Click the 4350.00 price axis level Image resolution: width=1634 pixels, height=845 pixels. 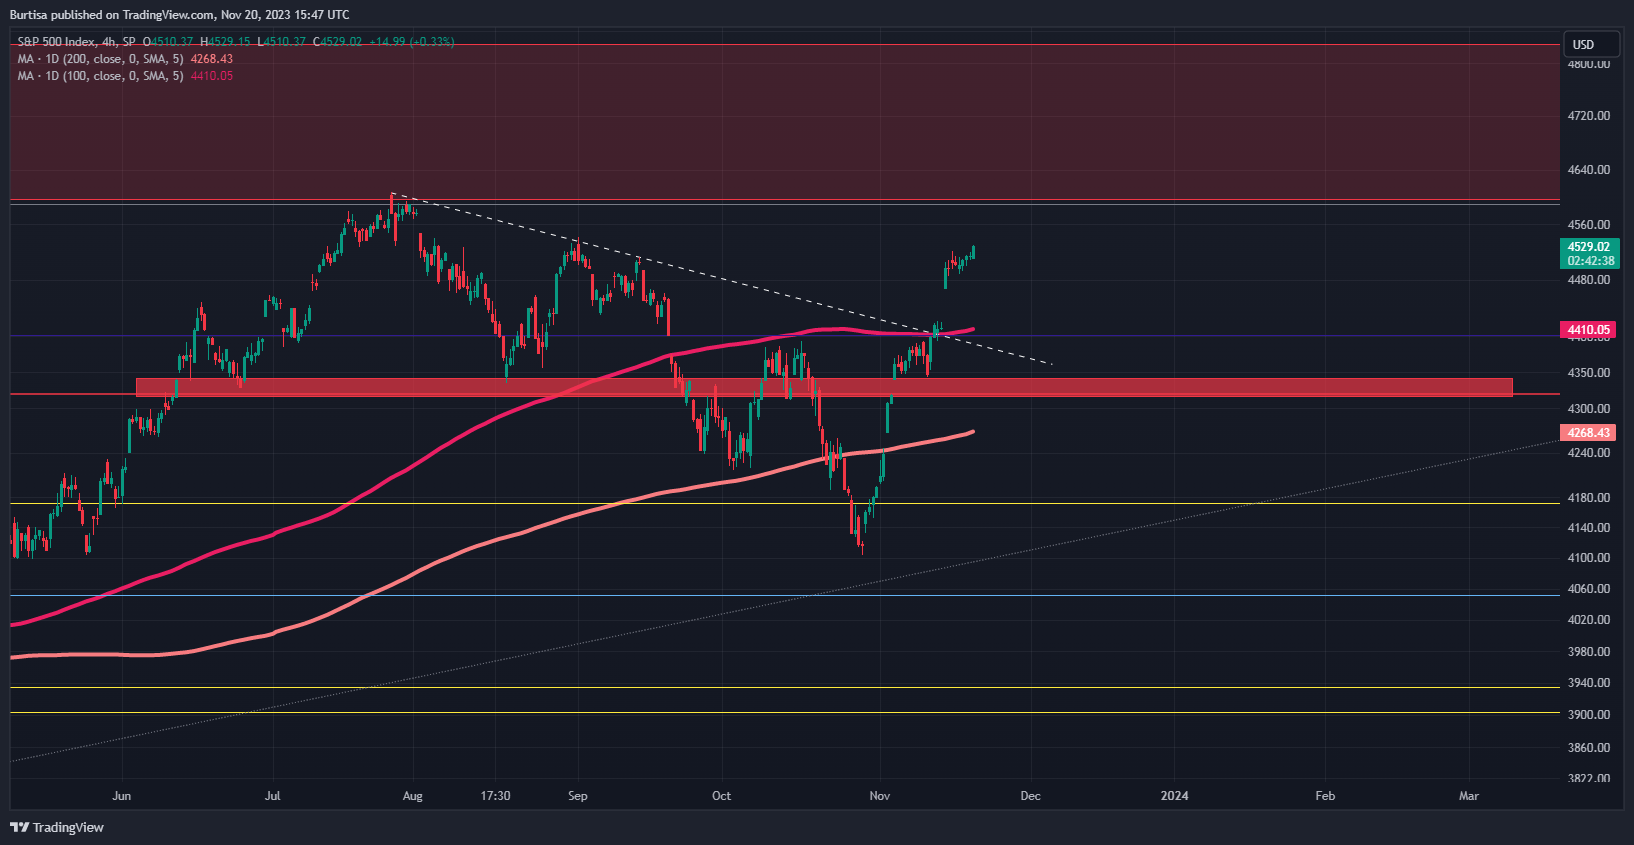1588,373
